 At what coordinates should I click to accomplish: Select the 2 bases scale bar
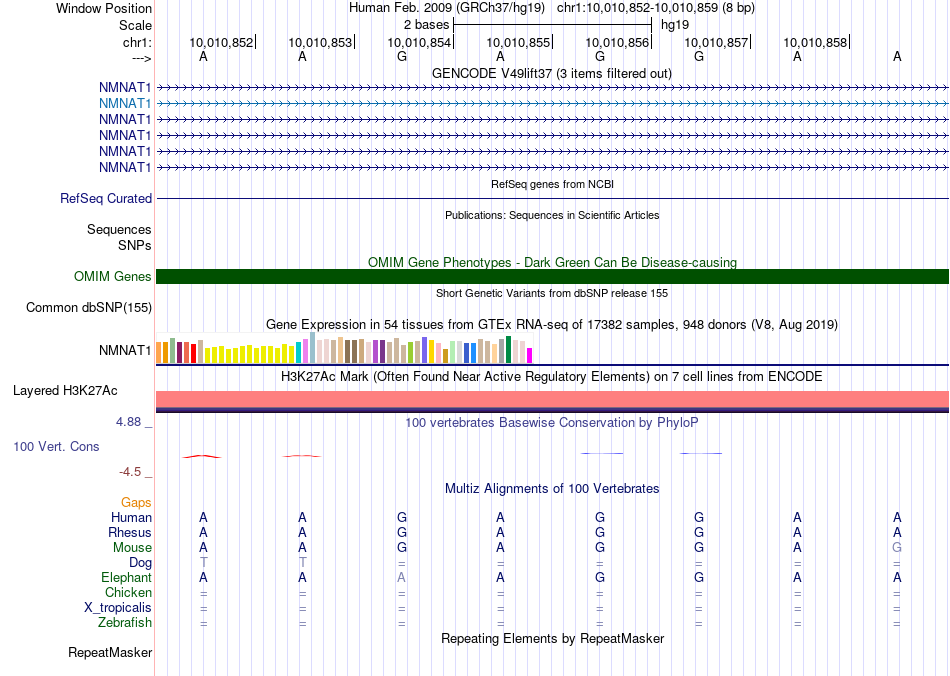point(552,25)
